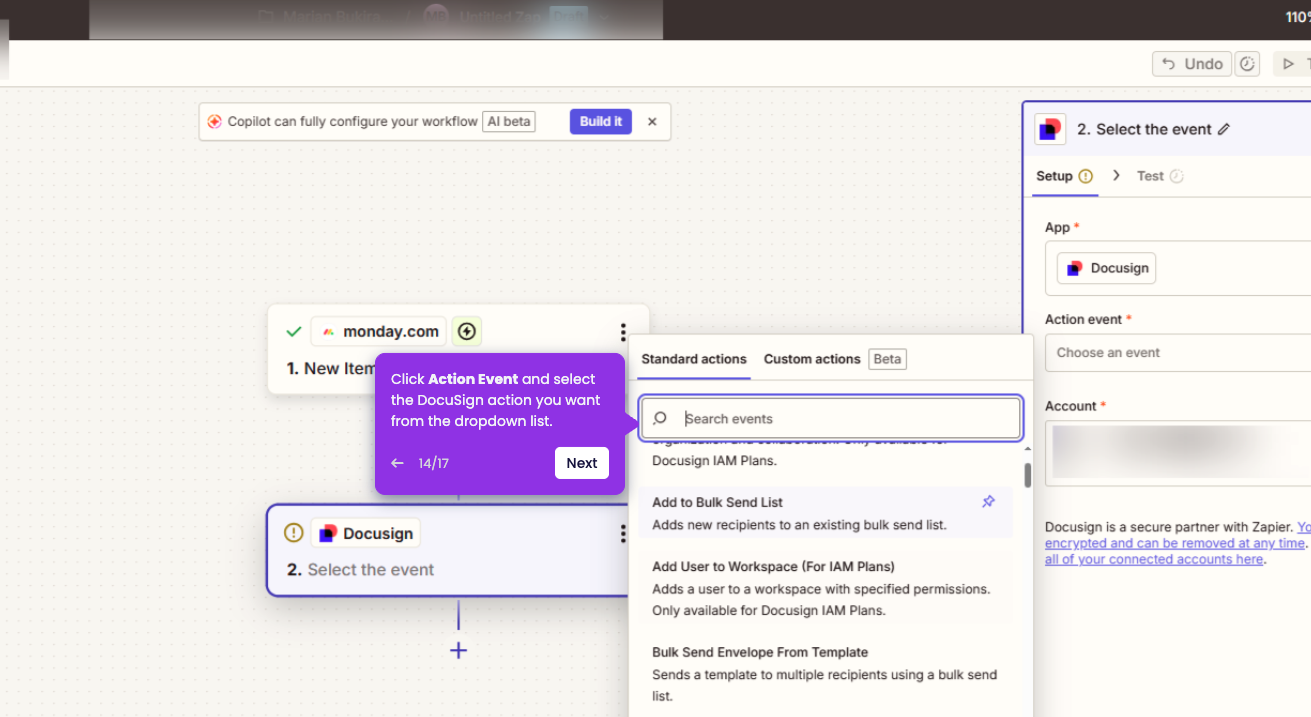Open the encrypted and can be removed link
Screen dimensions: 1311x717
1175,543
